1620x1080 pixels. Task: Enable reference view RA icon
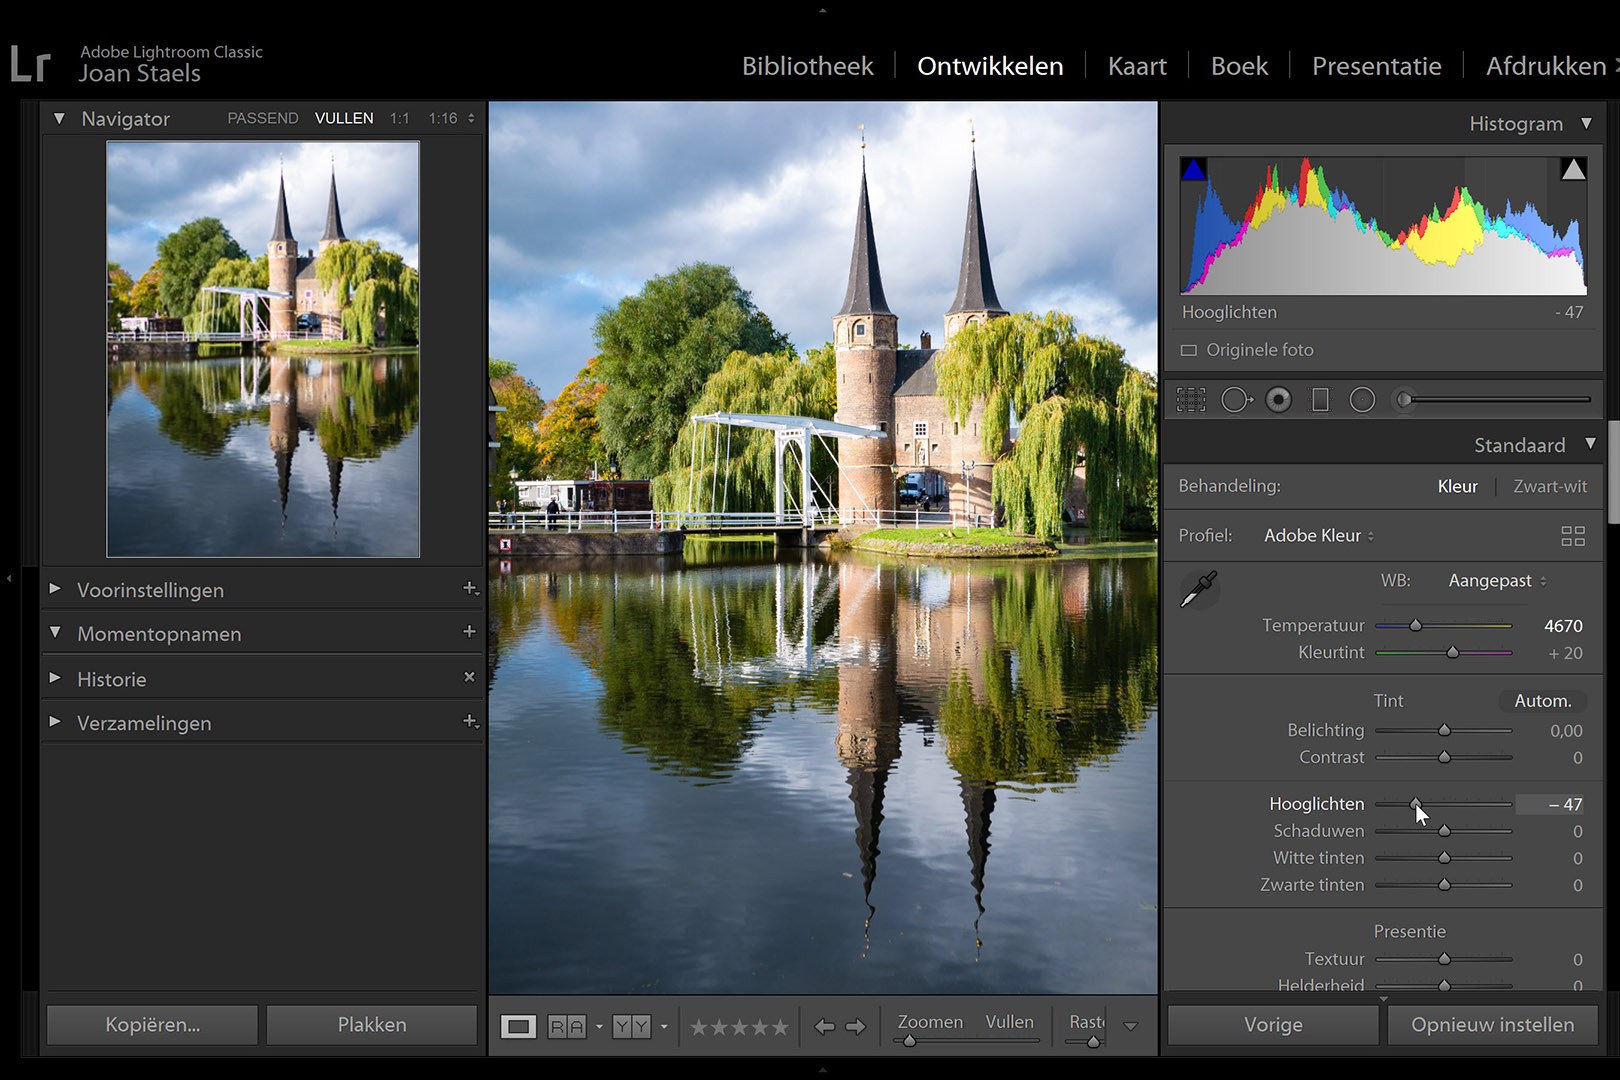tap(567, 1026)
